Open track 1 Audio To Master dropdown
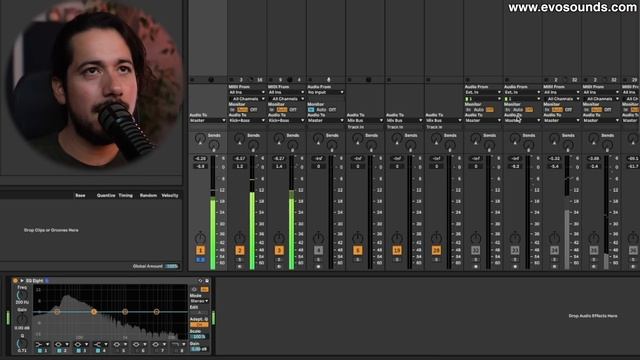The image size is (640, 360). pyautogui.click(x=207, y=120)
